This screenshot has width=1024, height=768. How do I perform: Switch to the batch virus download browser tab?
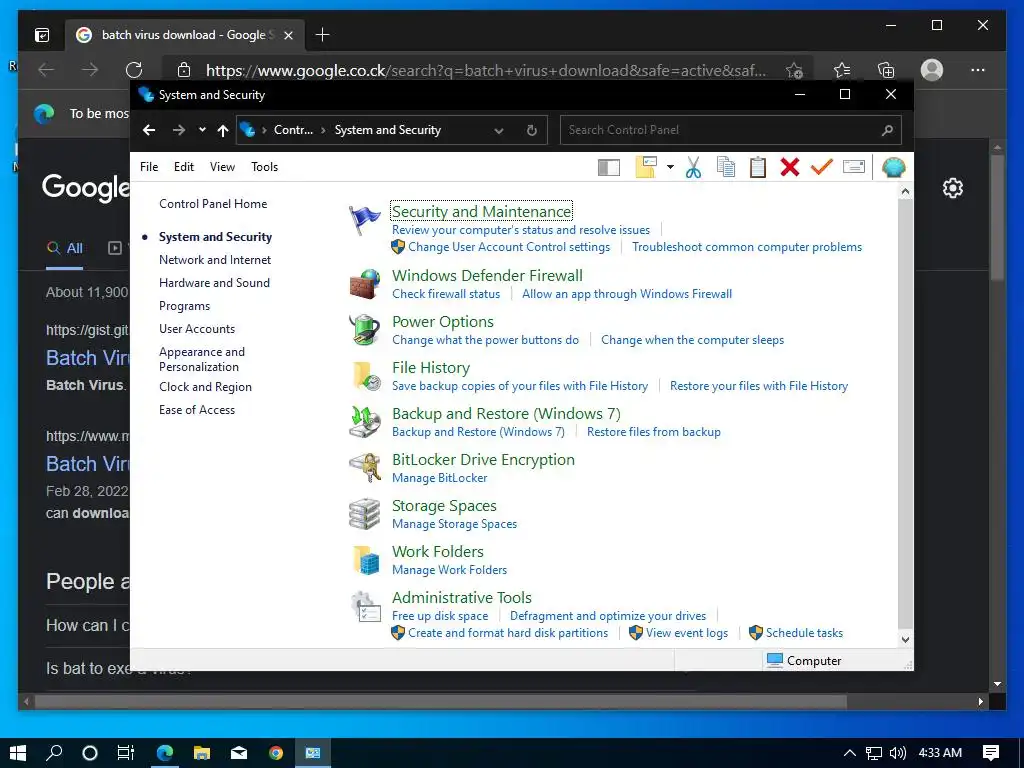coord(184,35)
